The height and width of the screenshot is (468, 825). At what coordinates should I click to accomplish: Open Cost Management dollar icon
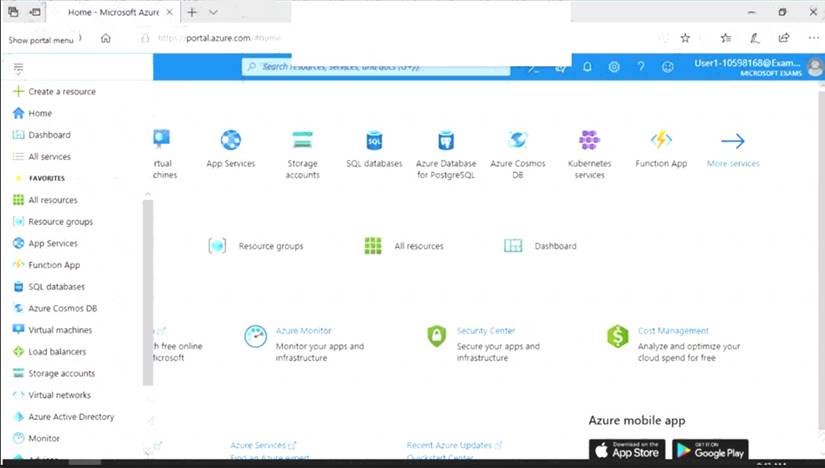618,336
